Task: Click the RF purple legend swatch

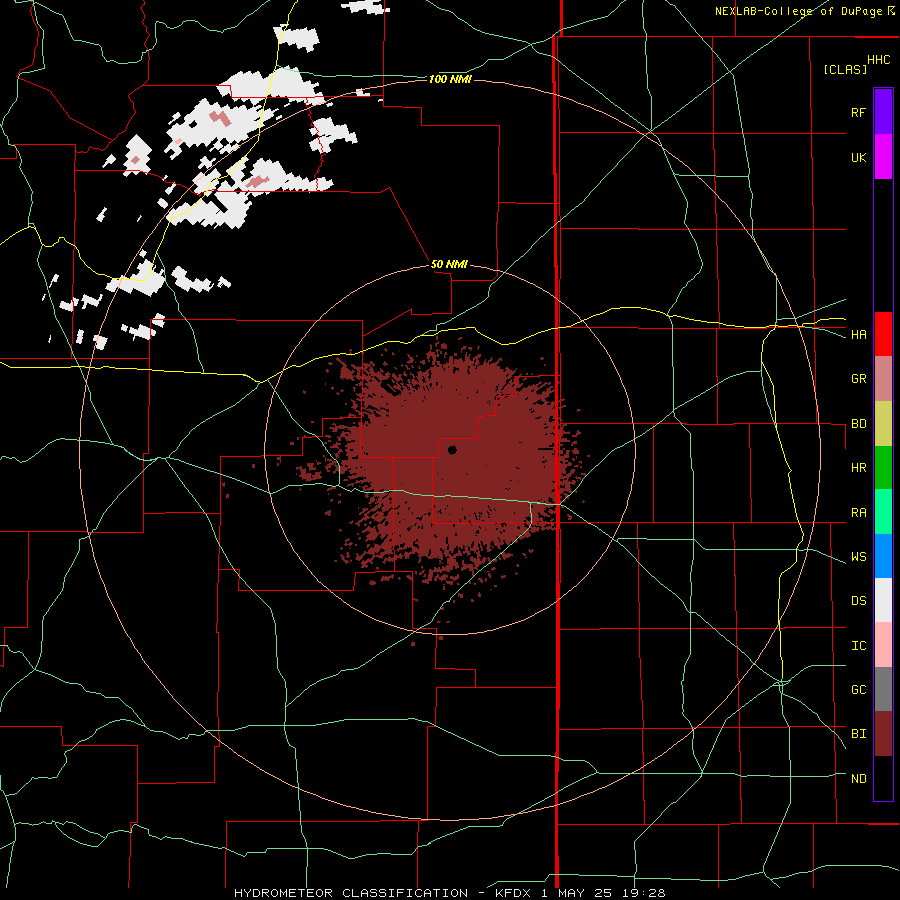Action: 883,112
